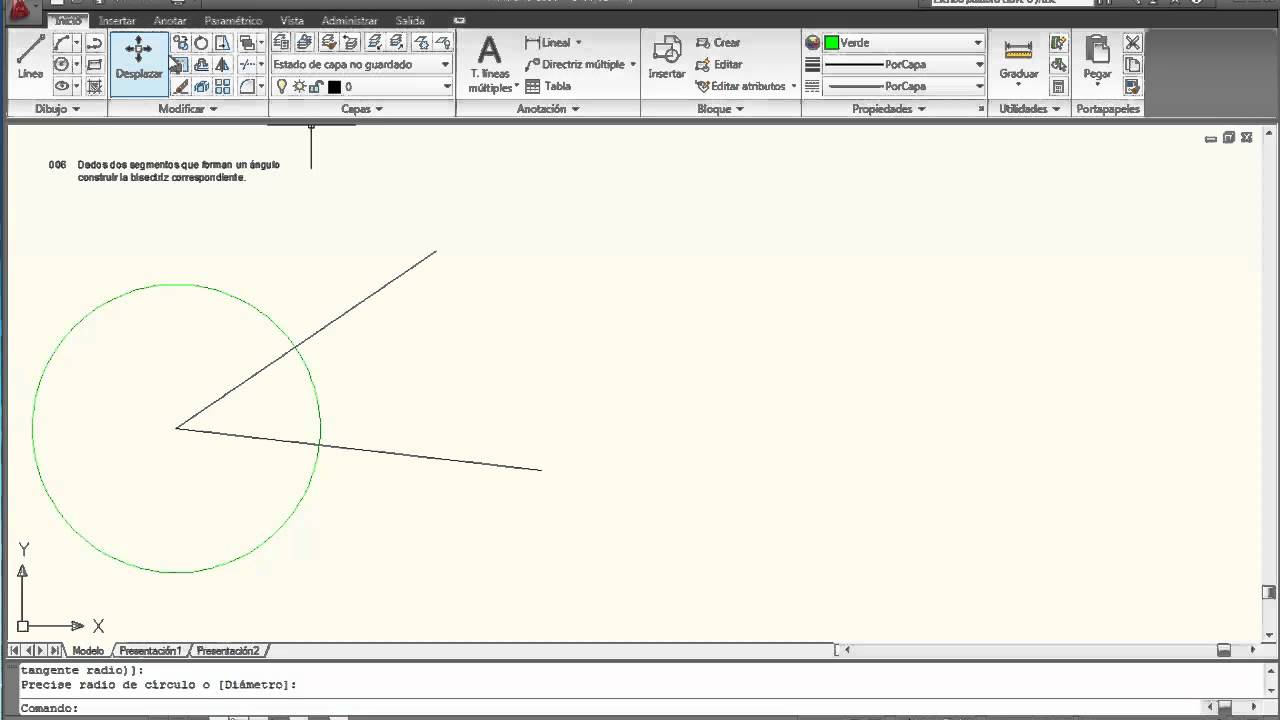Screen dimensions: 1280x720
Task: Click the black layer color swatch
Action: coord(334,87)
